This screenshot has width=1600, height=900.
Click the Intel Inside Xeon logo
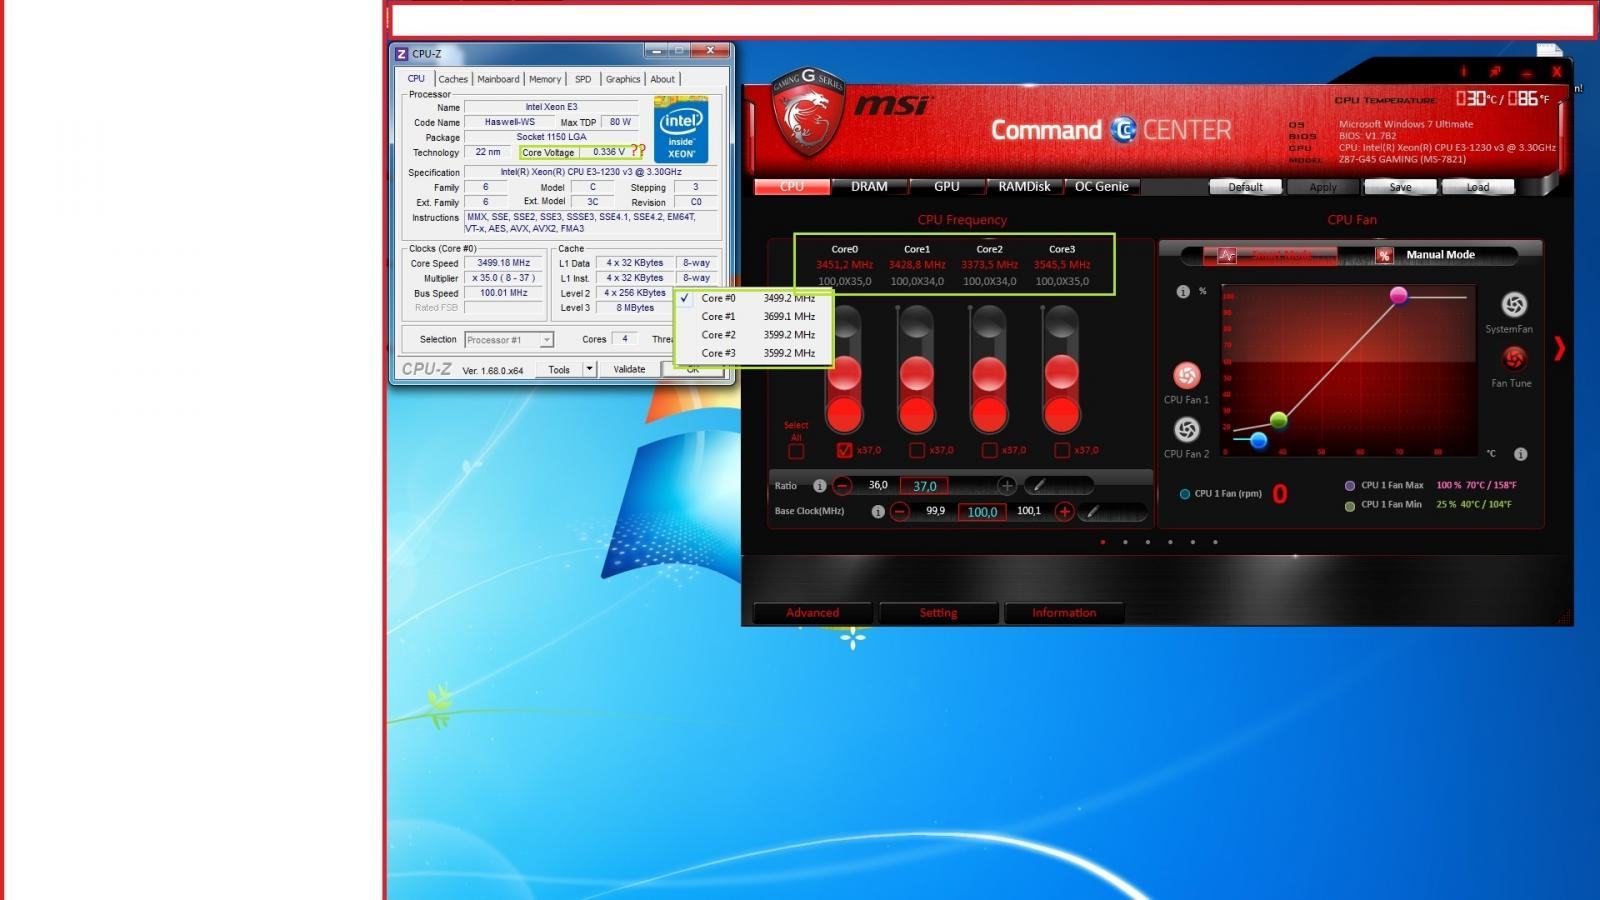pyautogui.click(x=681, y=129)
